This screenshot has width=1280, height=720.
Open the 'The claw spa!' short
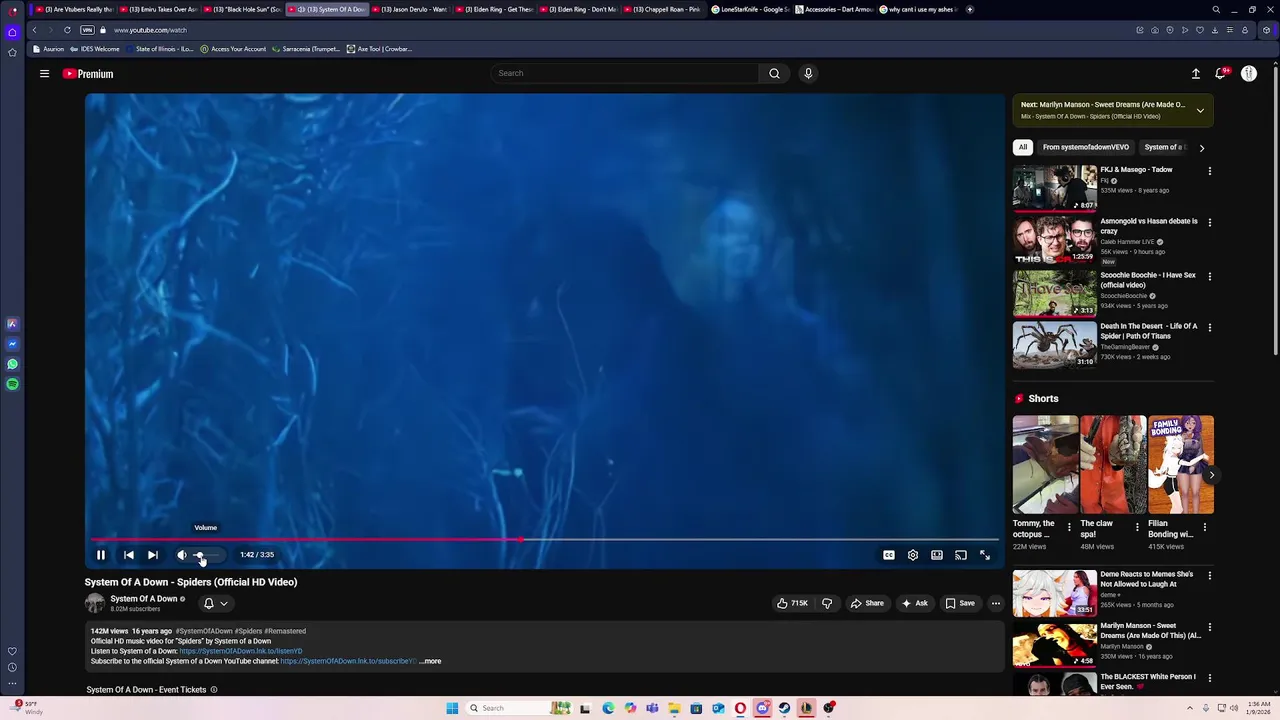tap(1113, 464)
